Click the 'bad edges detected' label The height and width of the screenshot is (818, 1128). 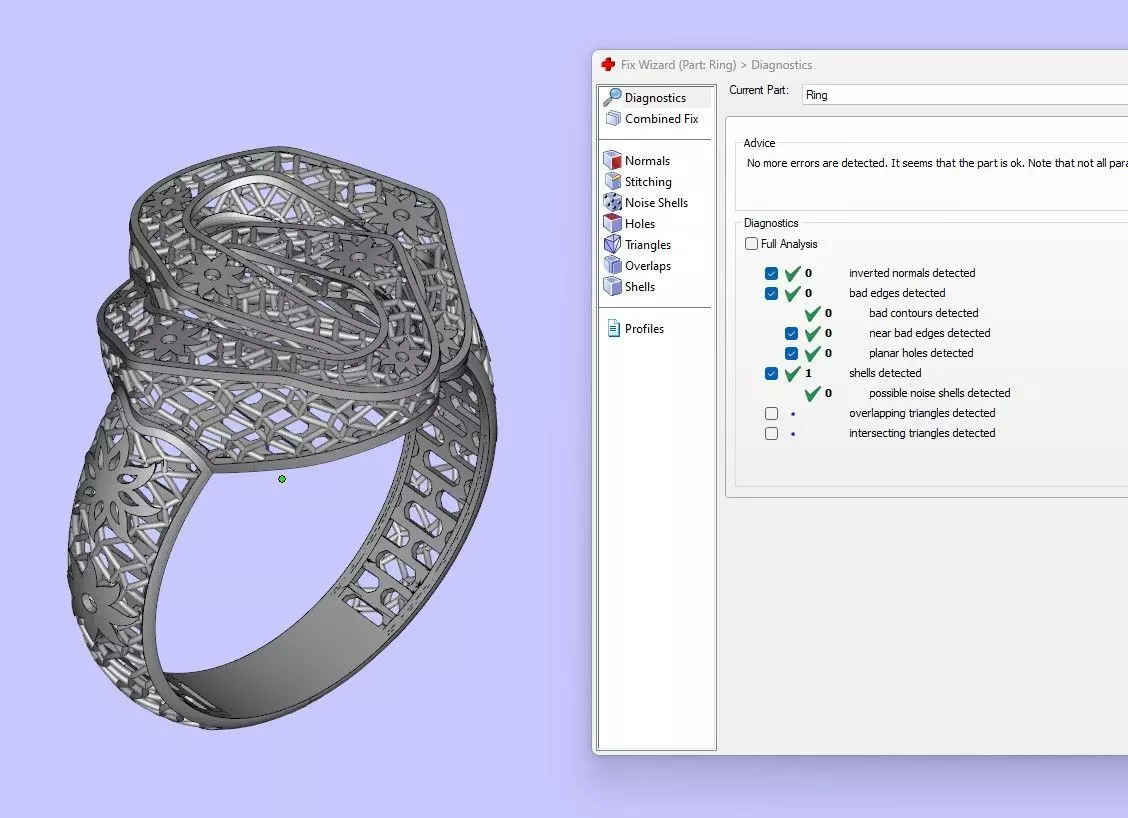pos(896,293)
